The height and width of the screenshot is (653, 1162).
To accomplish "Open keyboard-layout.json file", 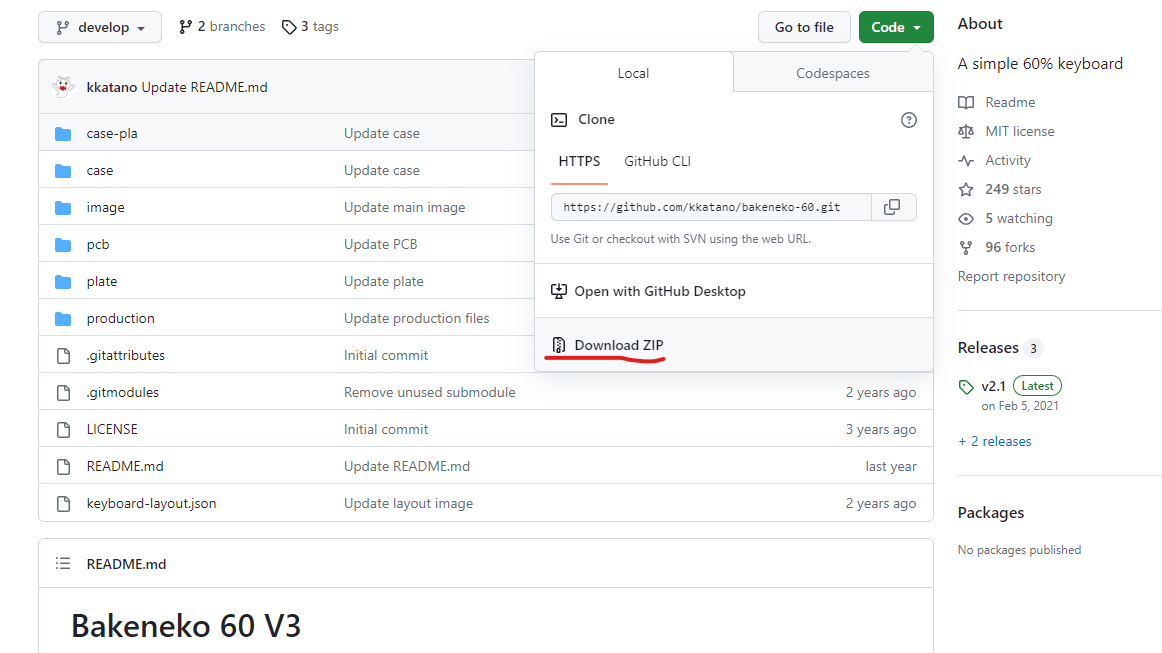I will (x=151, y=504).
